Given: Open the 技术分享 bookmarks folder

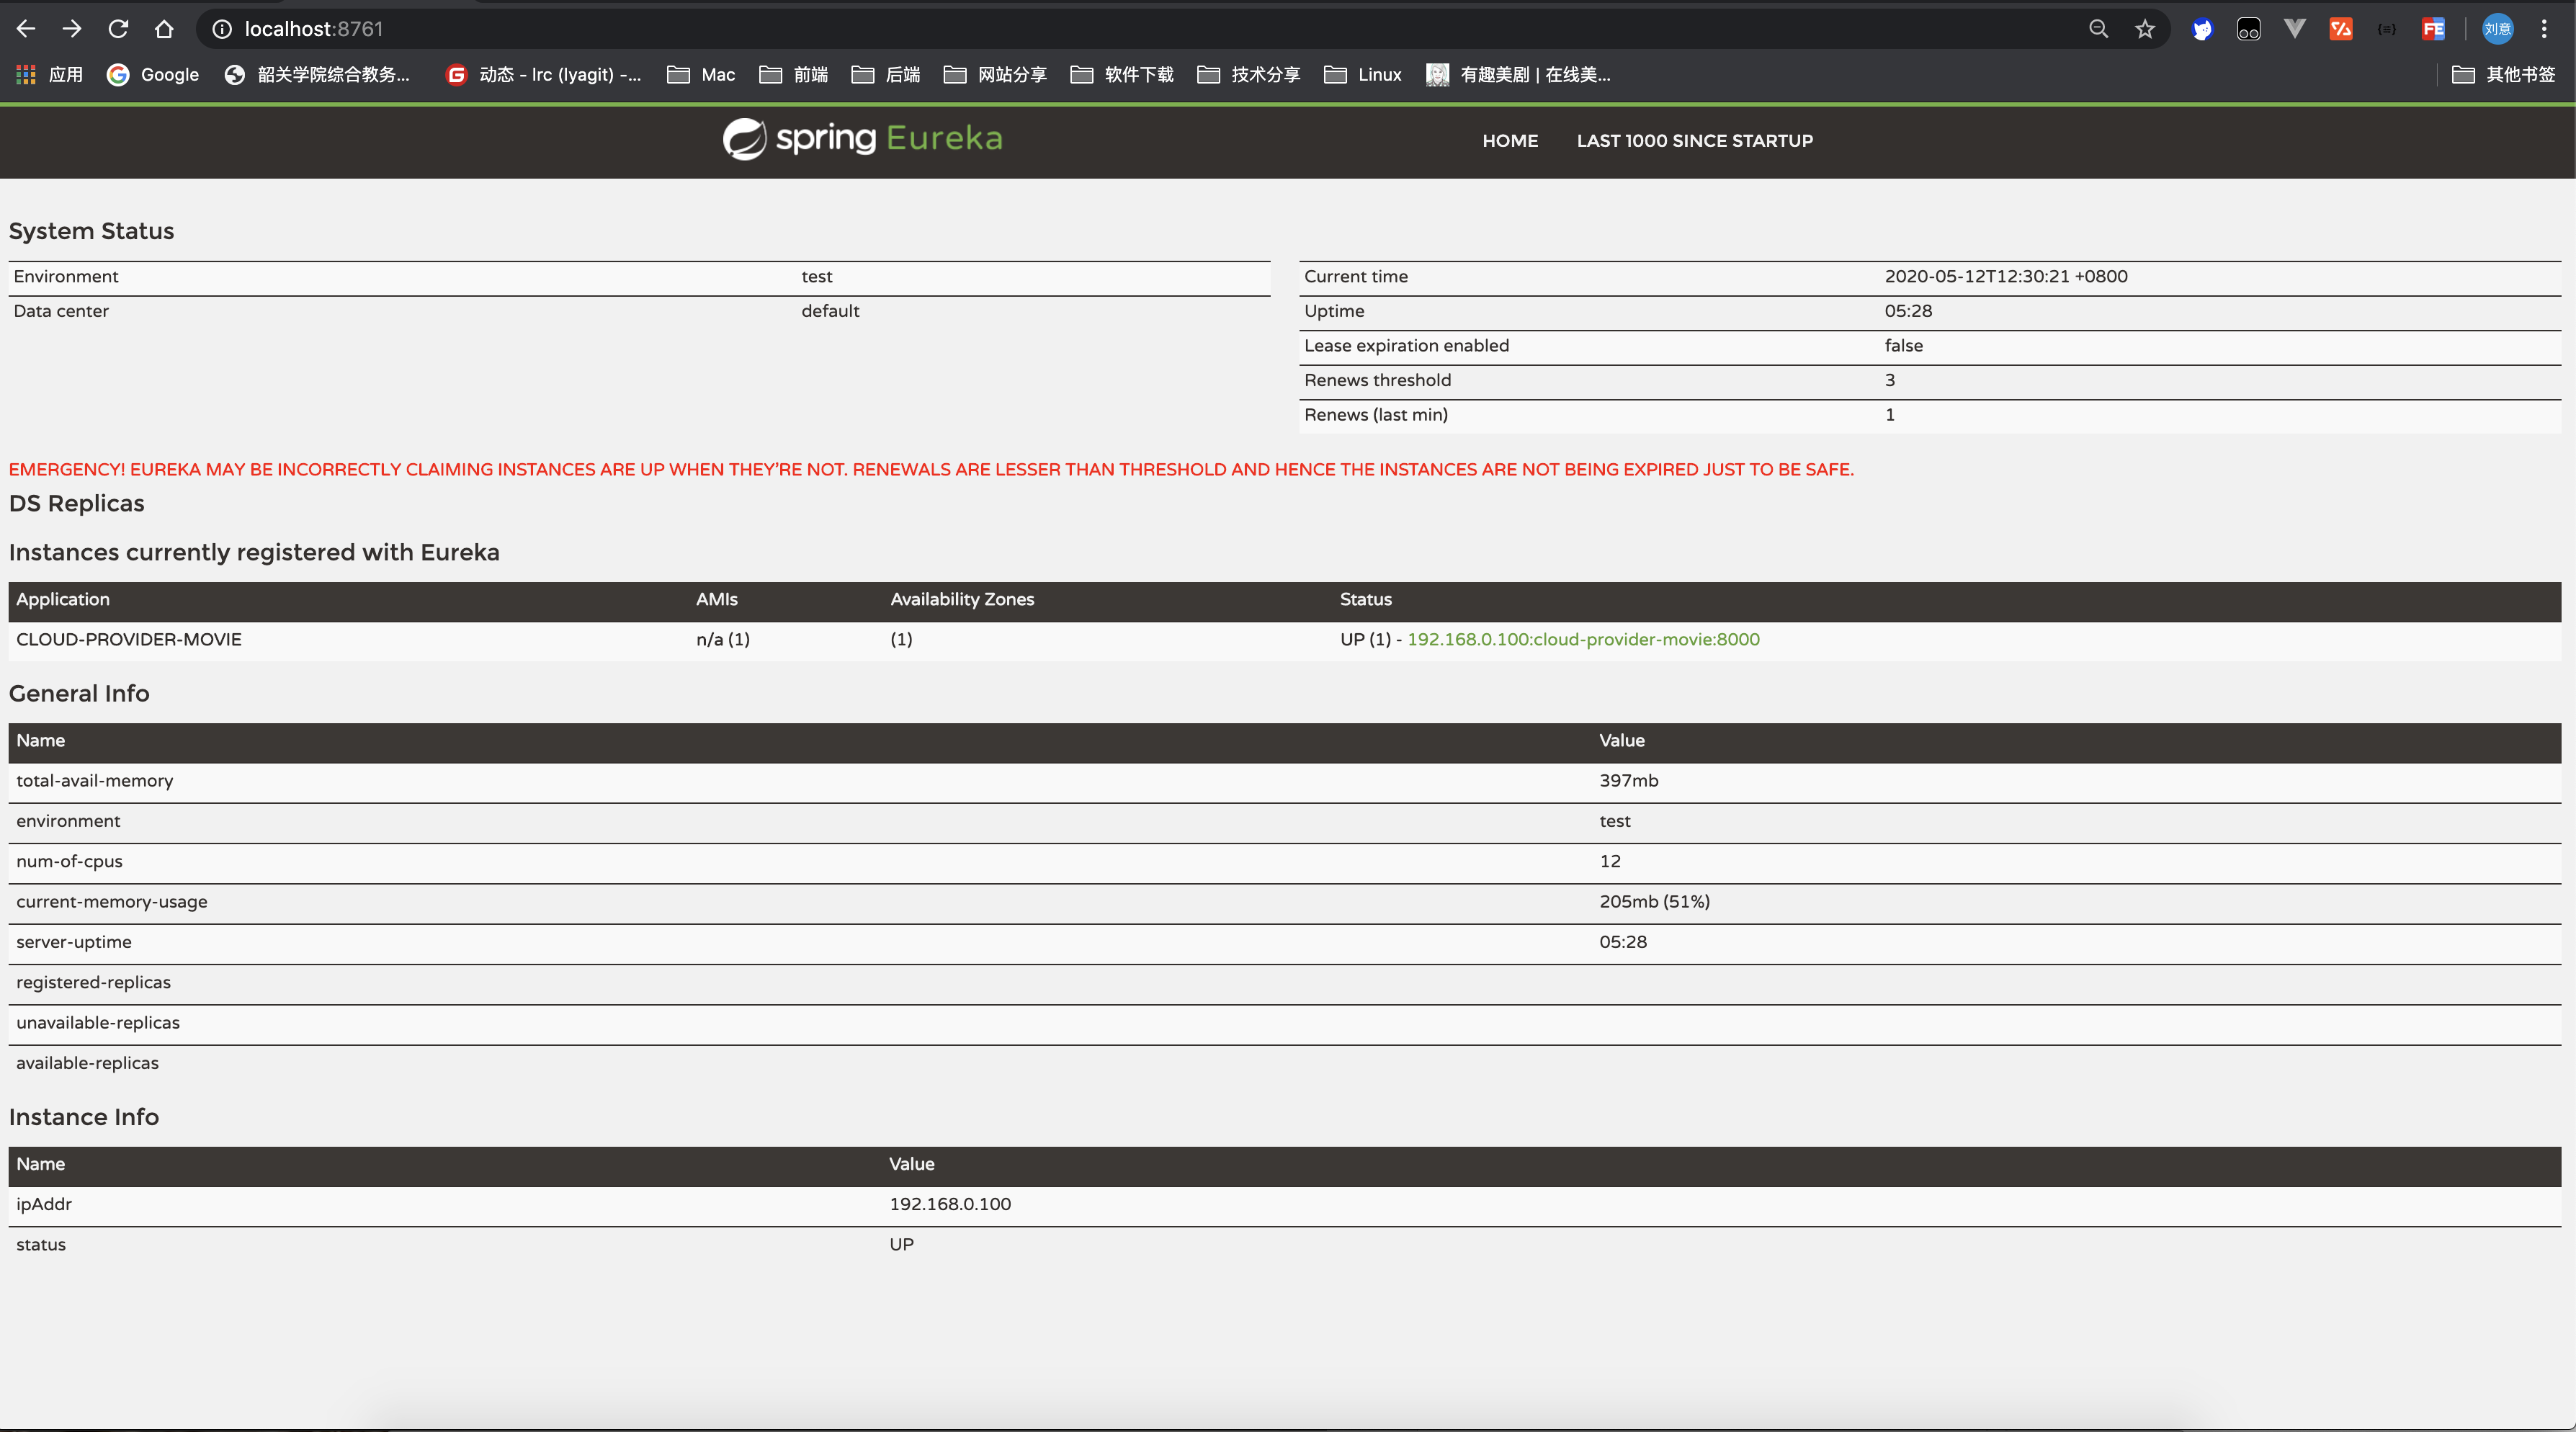Looking at the screenshot, I should 1248,75.
